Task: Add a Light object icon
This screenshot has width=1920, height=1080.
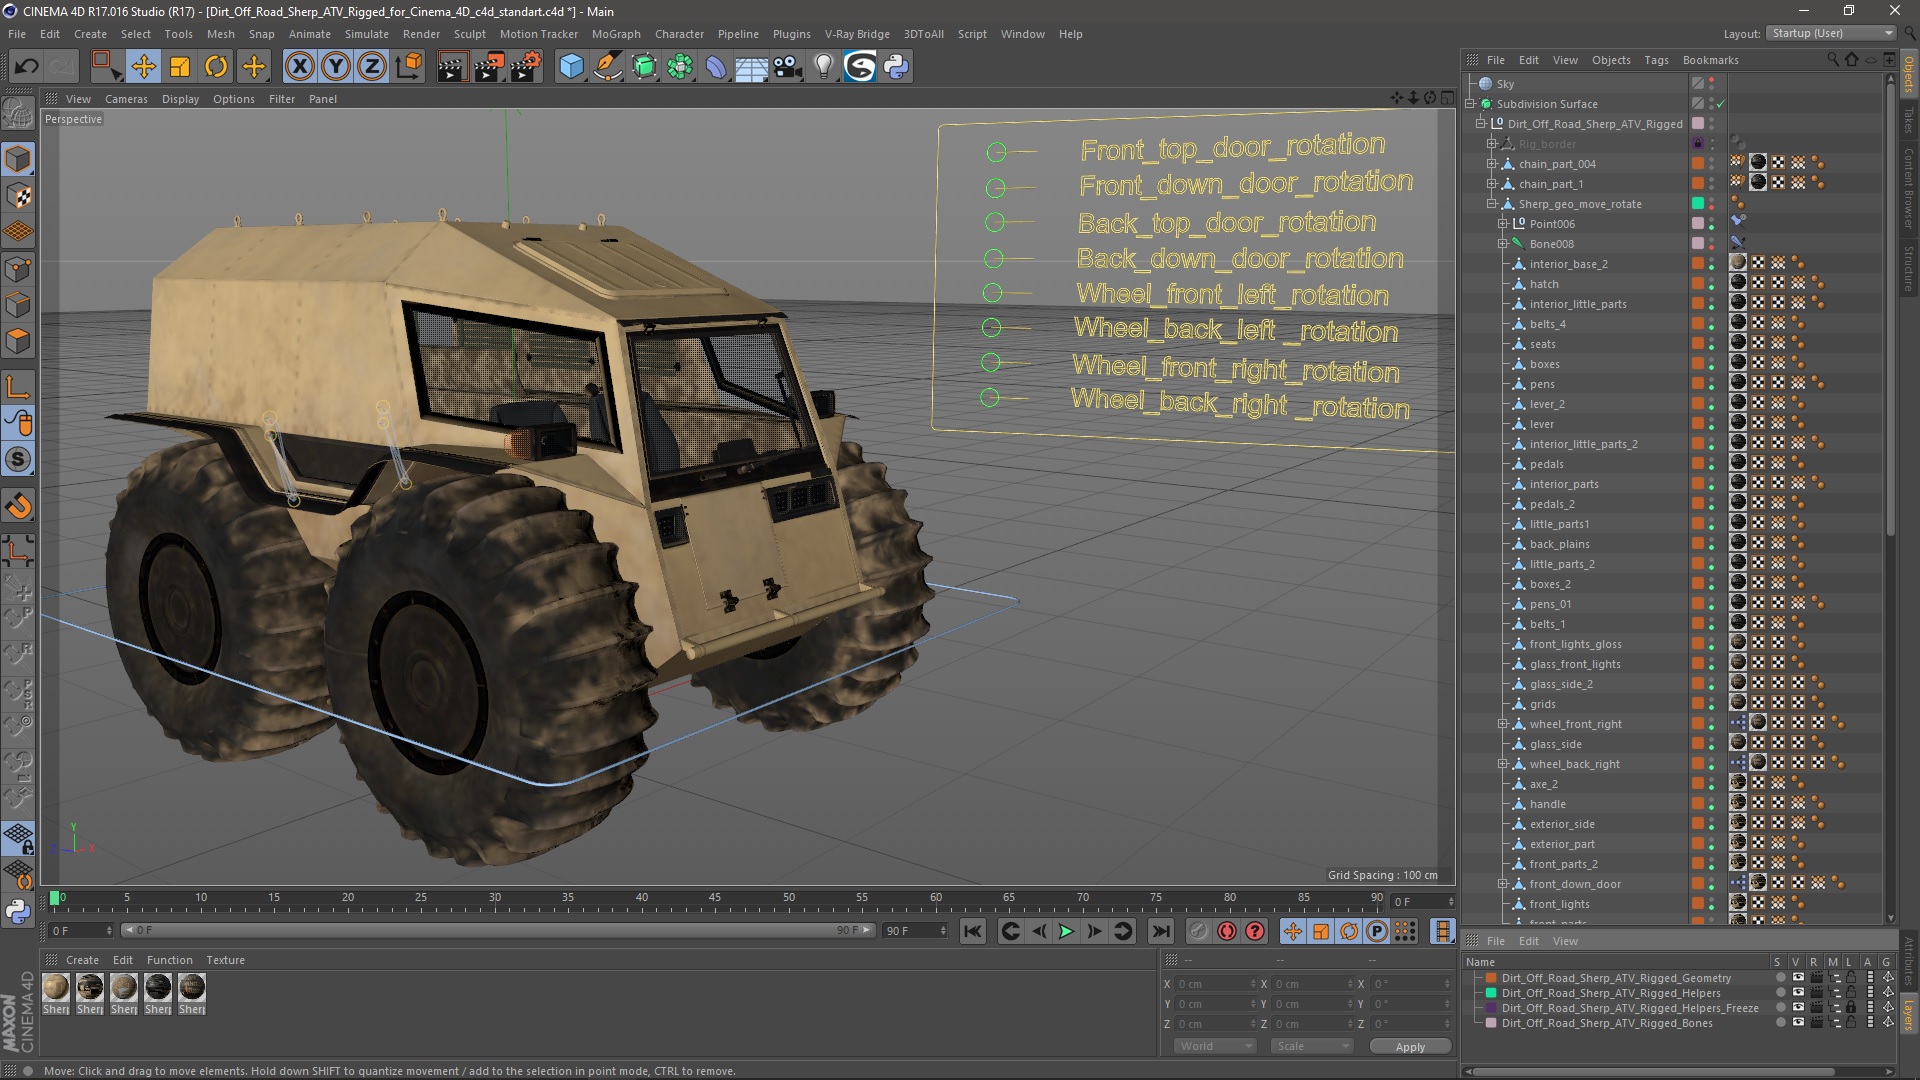Action: pos(824,67)
